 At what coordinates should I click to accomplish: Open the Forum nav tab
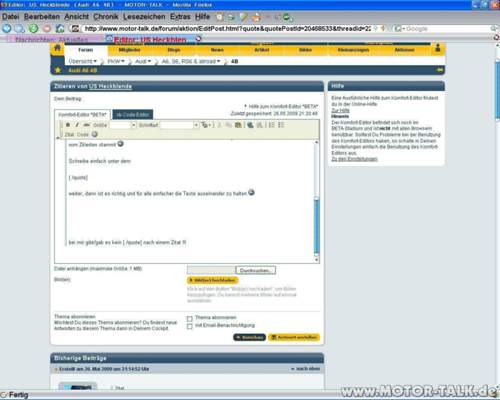86,50
